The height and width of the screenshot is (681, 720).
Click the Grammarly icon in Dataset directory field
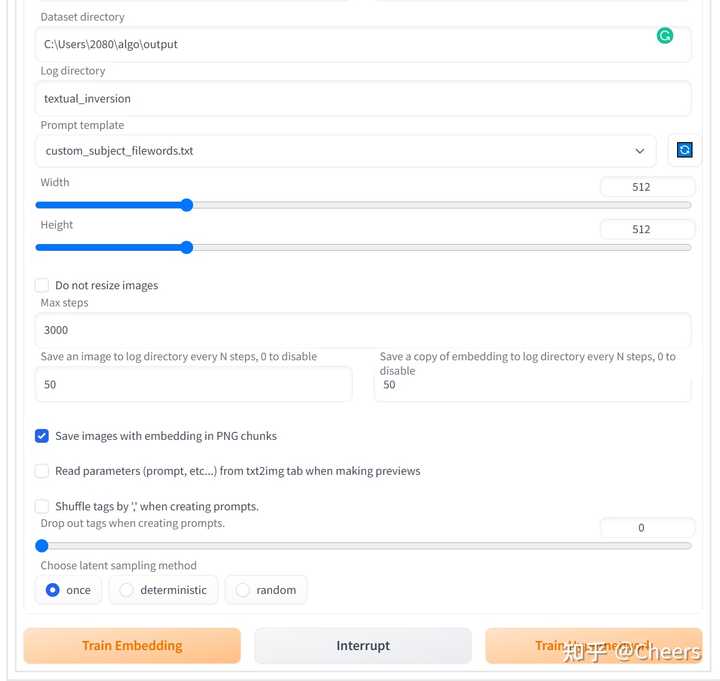point(665,36)
